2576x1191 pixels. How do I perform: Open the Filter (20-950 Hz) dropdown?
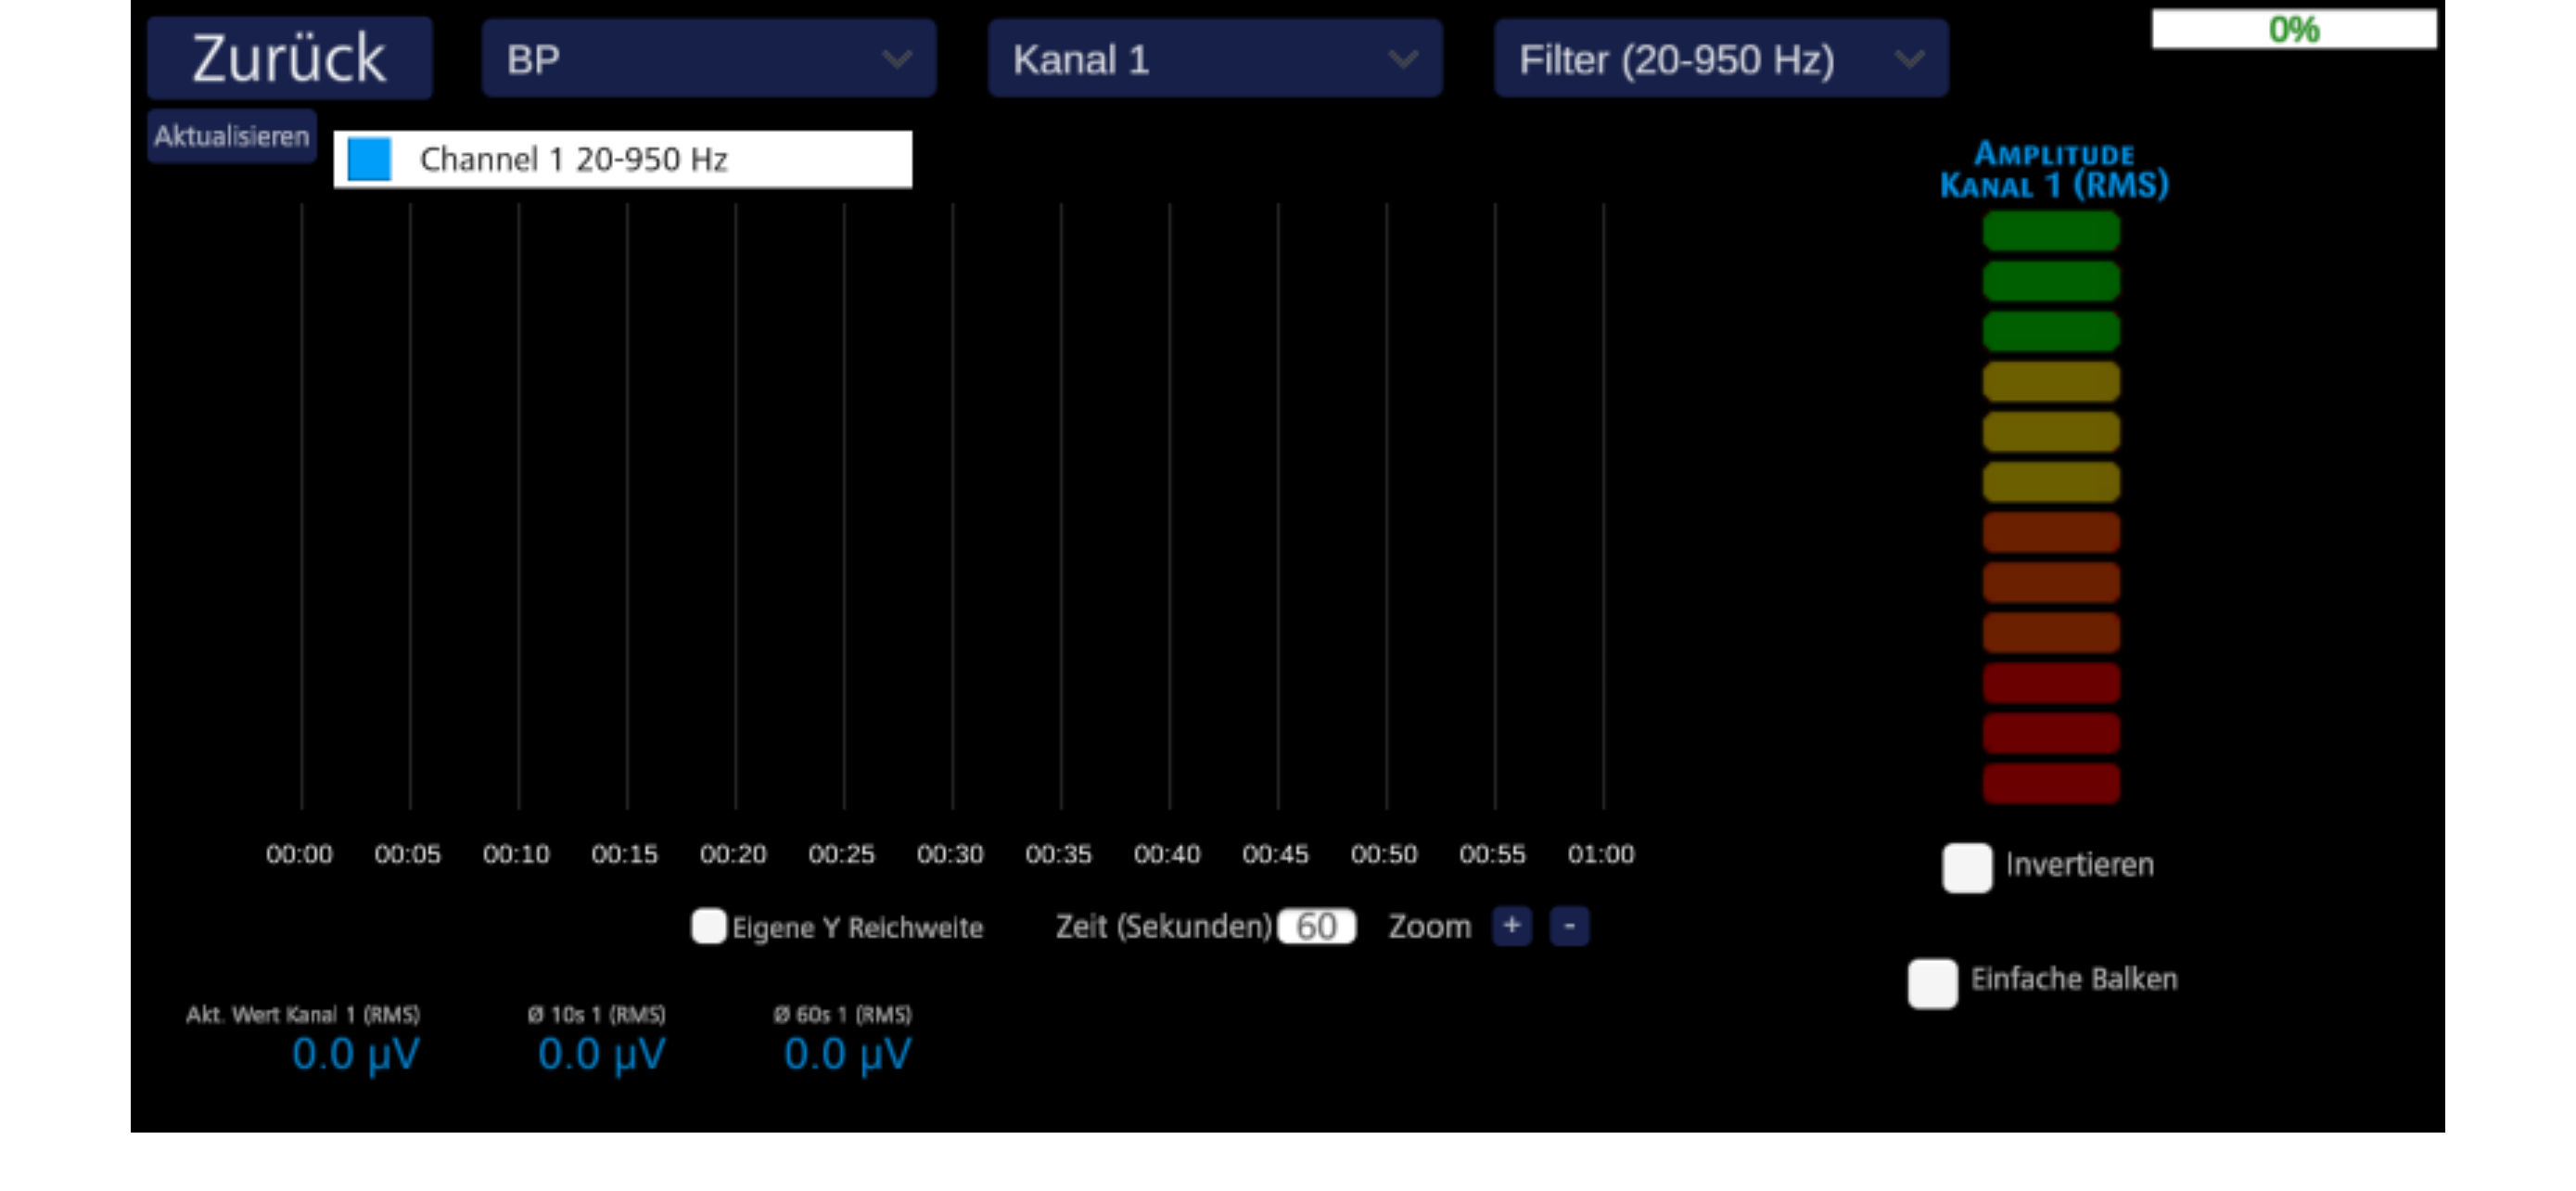tap(1721, 59)
